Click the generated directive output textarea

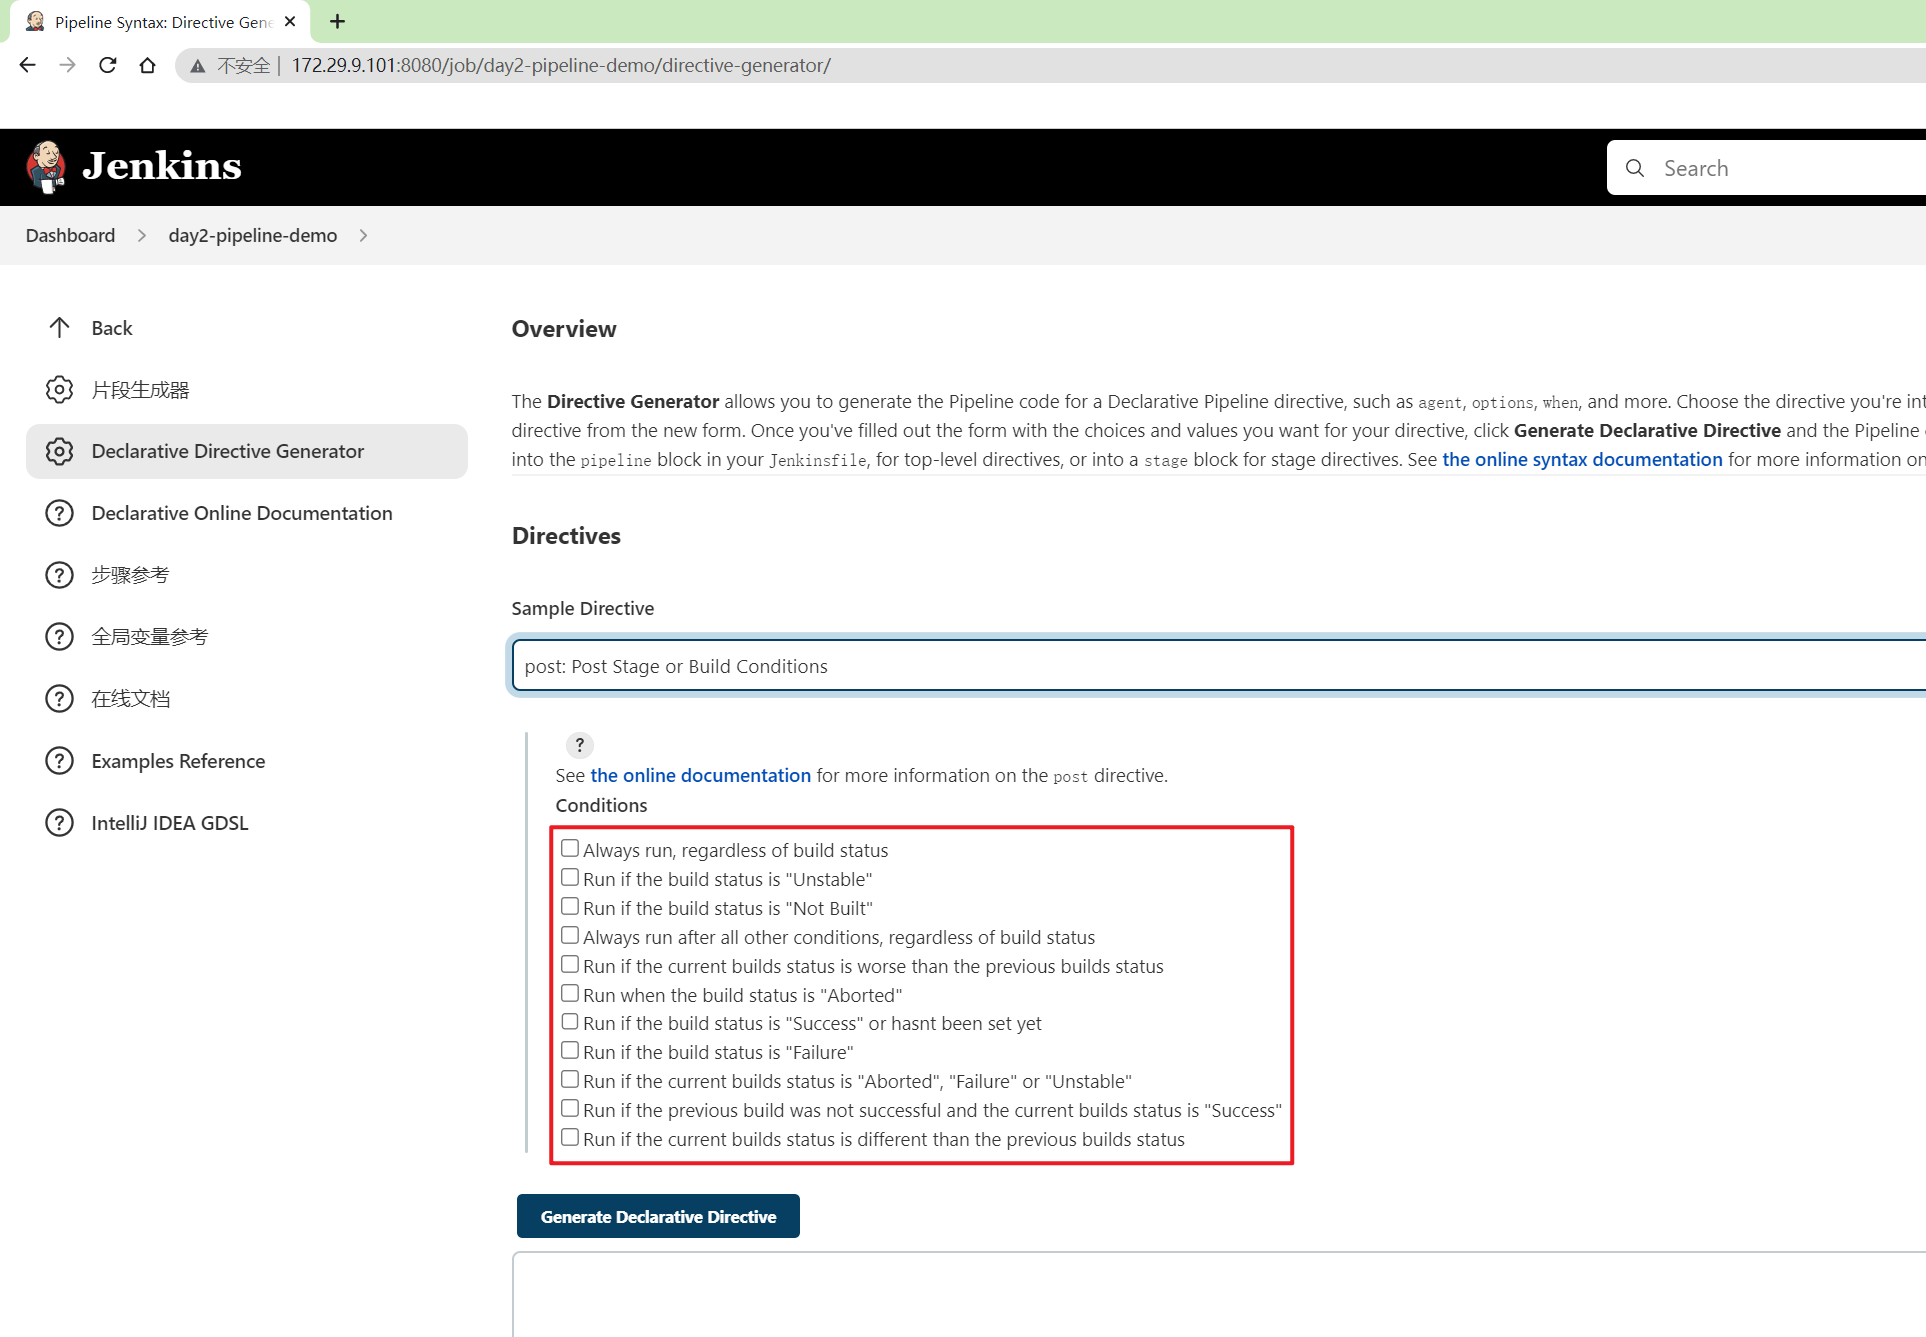pyautogui.click(x=1219, y=1294)
